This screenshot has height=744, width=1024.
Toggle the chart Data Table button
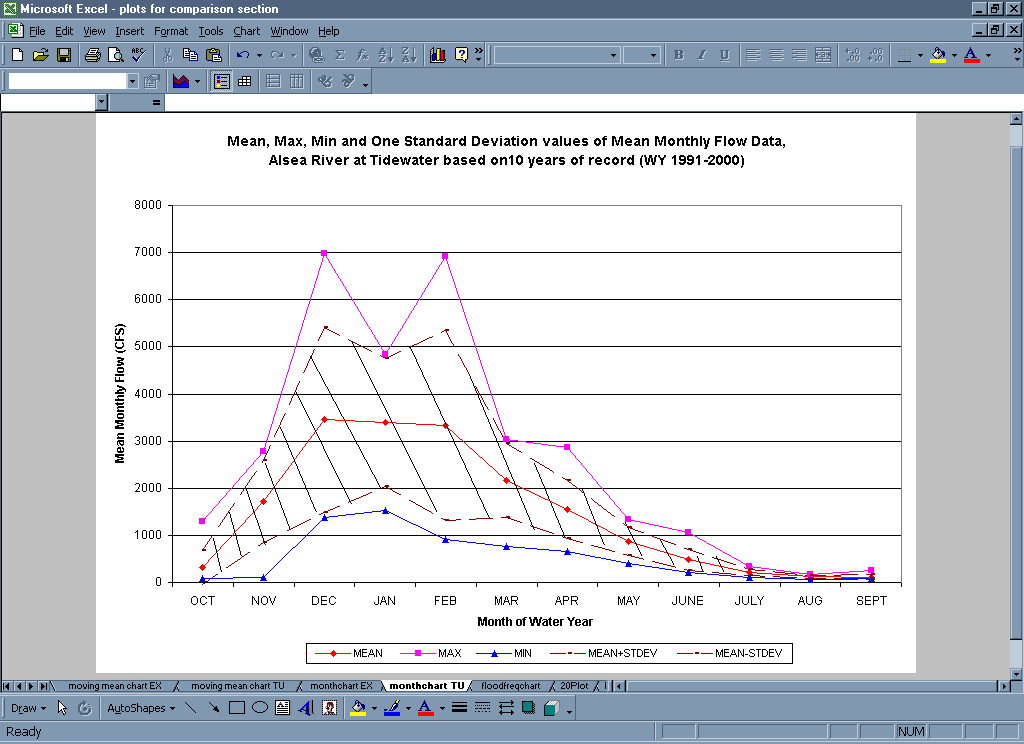[244, 81]
